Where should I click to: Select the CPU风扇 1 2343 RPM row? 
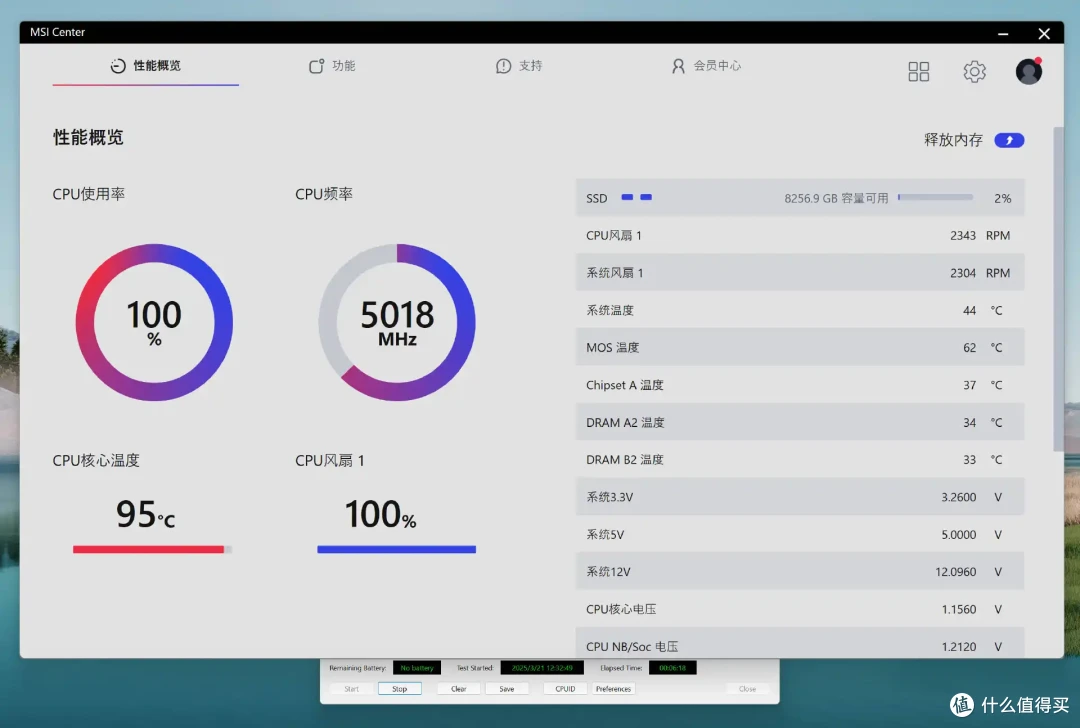(x=800, y=236)
